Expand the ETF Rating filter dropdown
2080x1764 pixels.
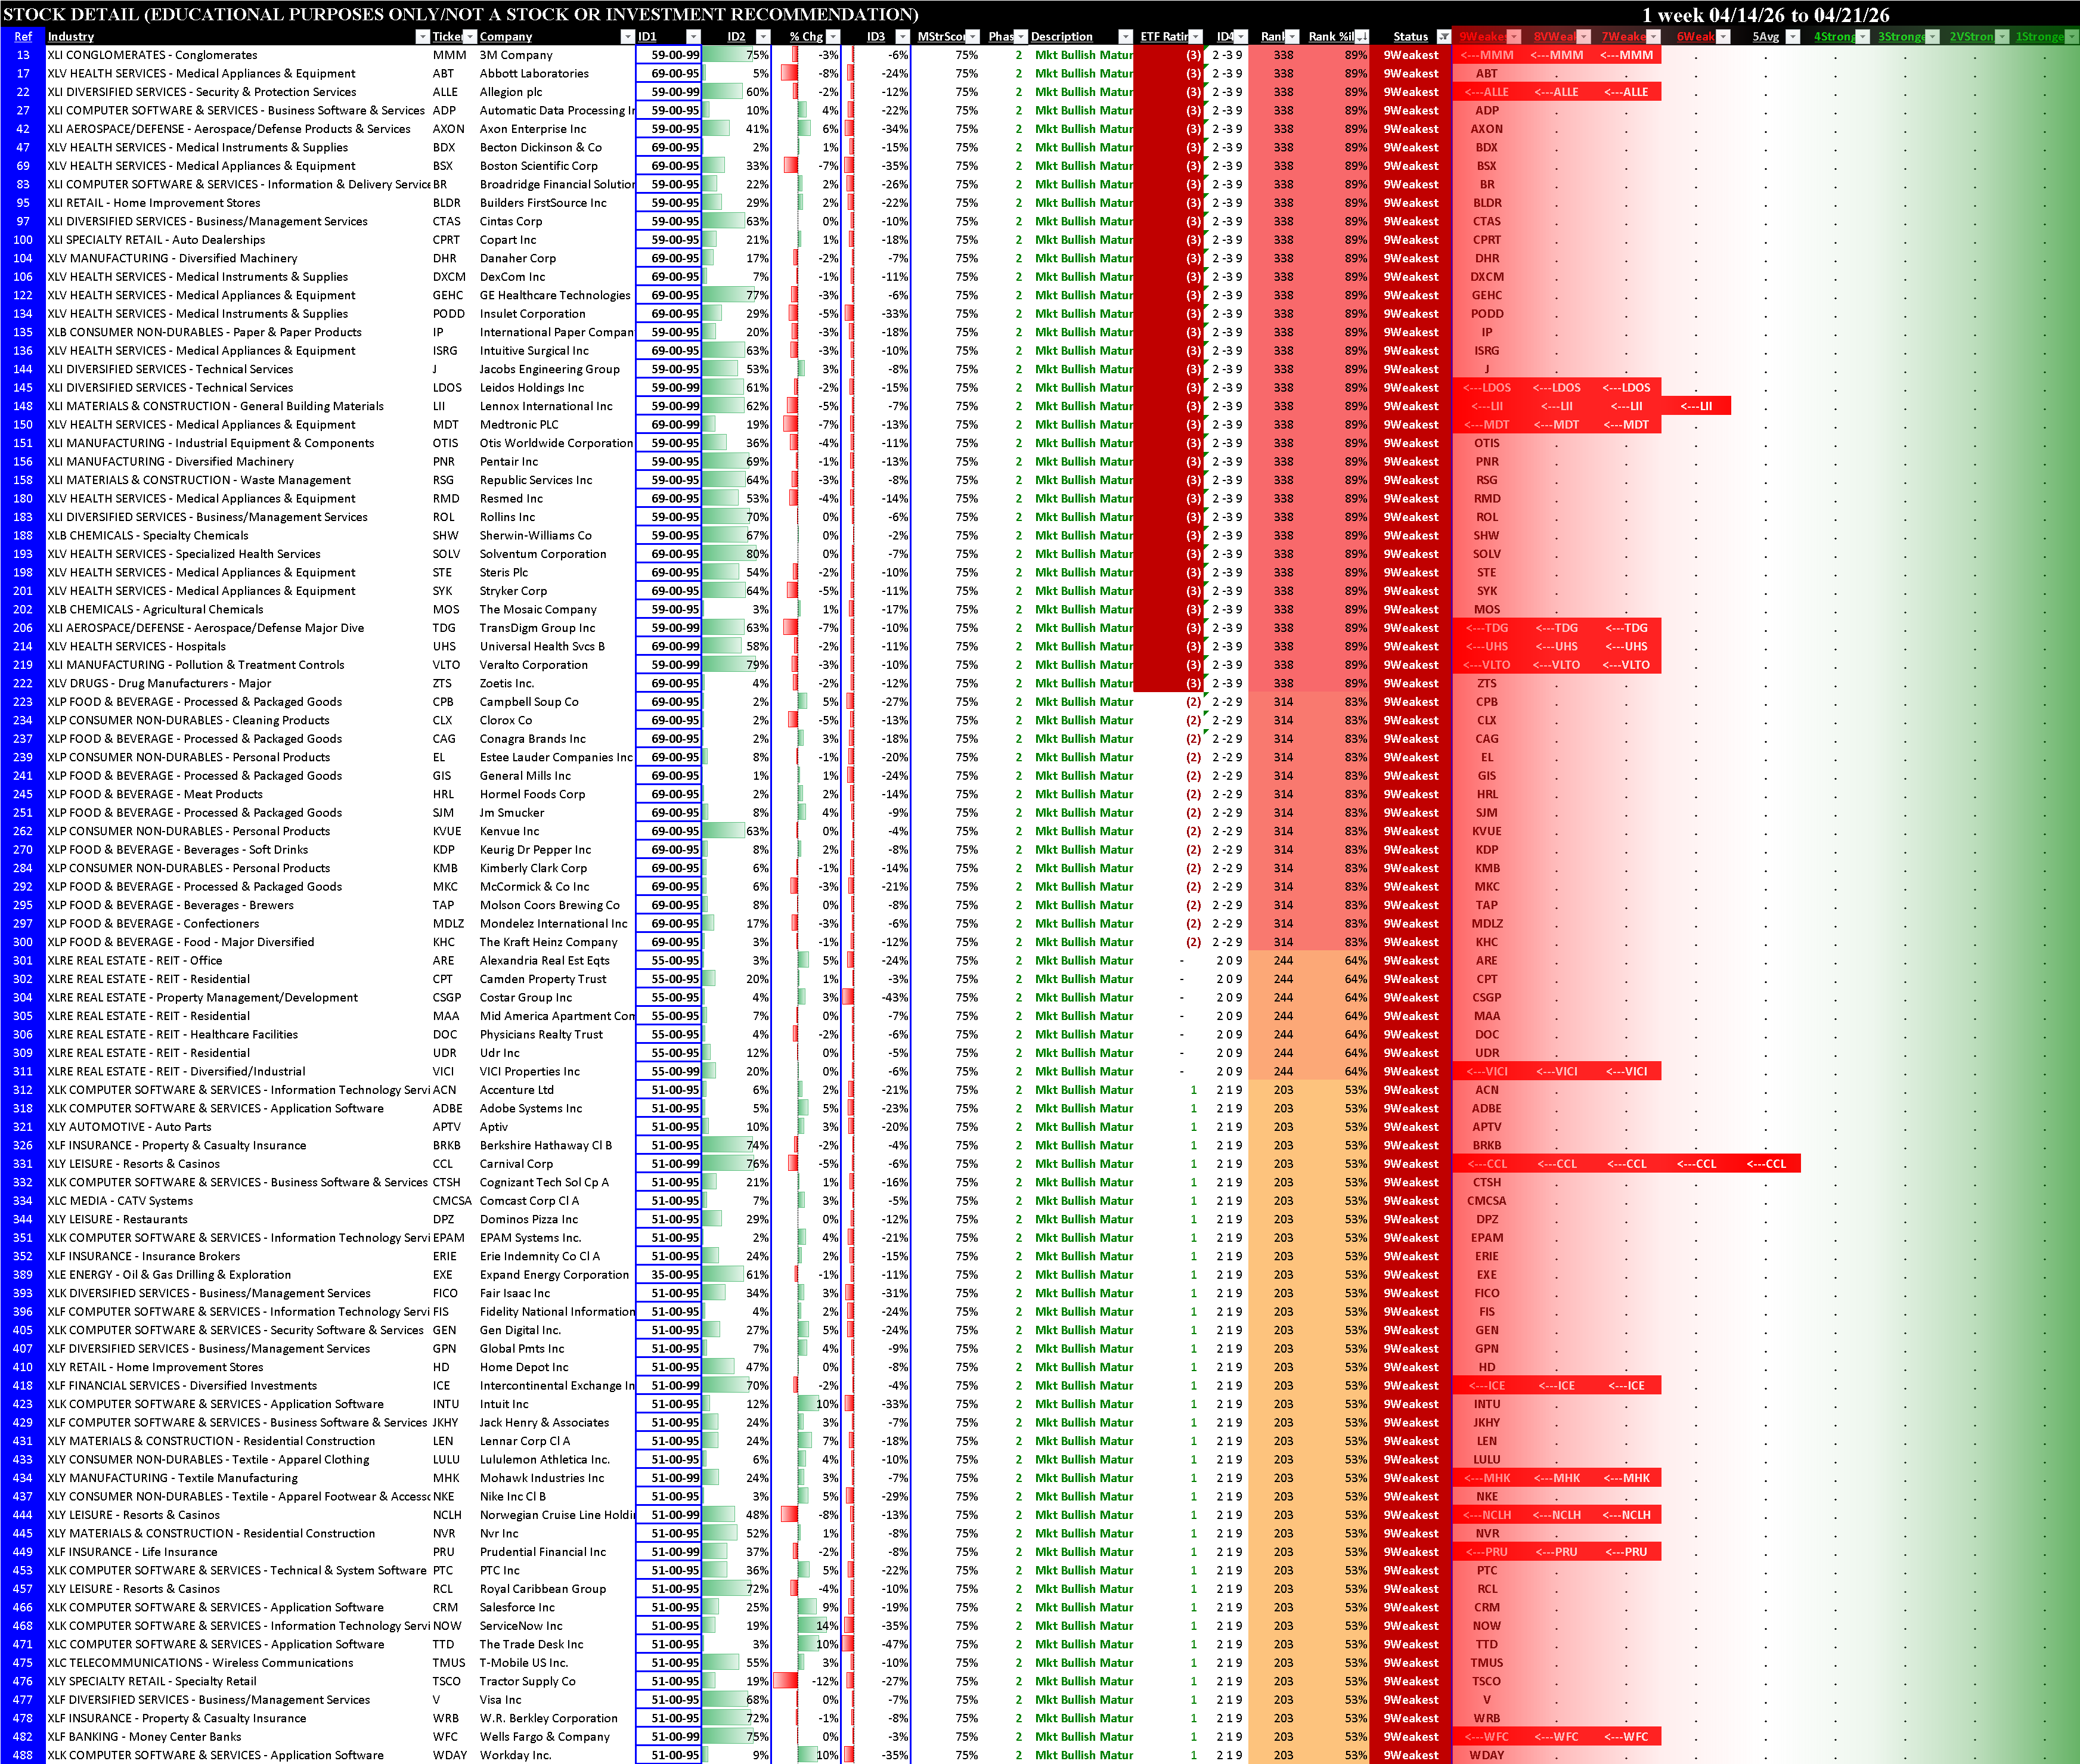[x=1195, y=37]
